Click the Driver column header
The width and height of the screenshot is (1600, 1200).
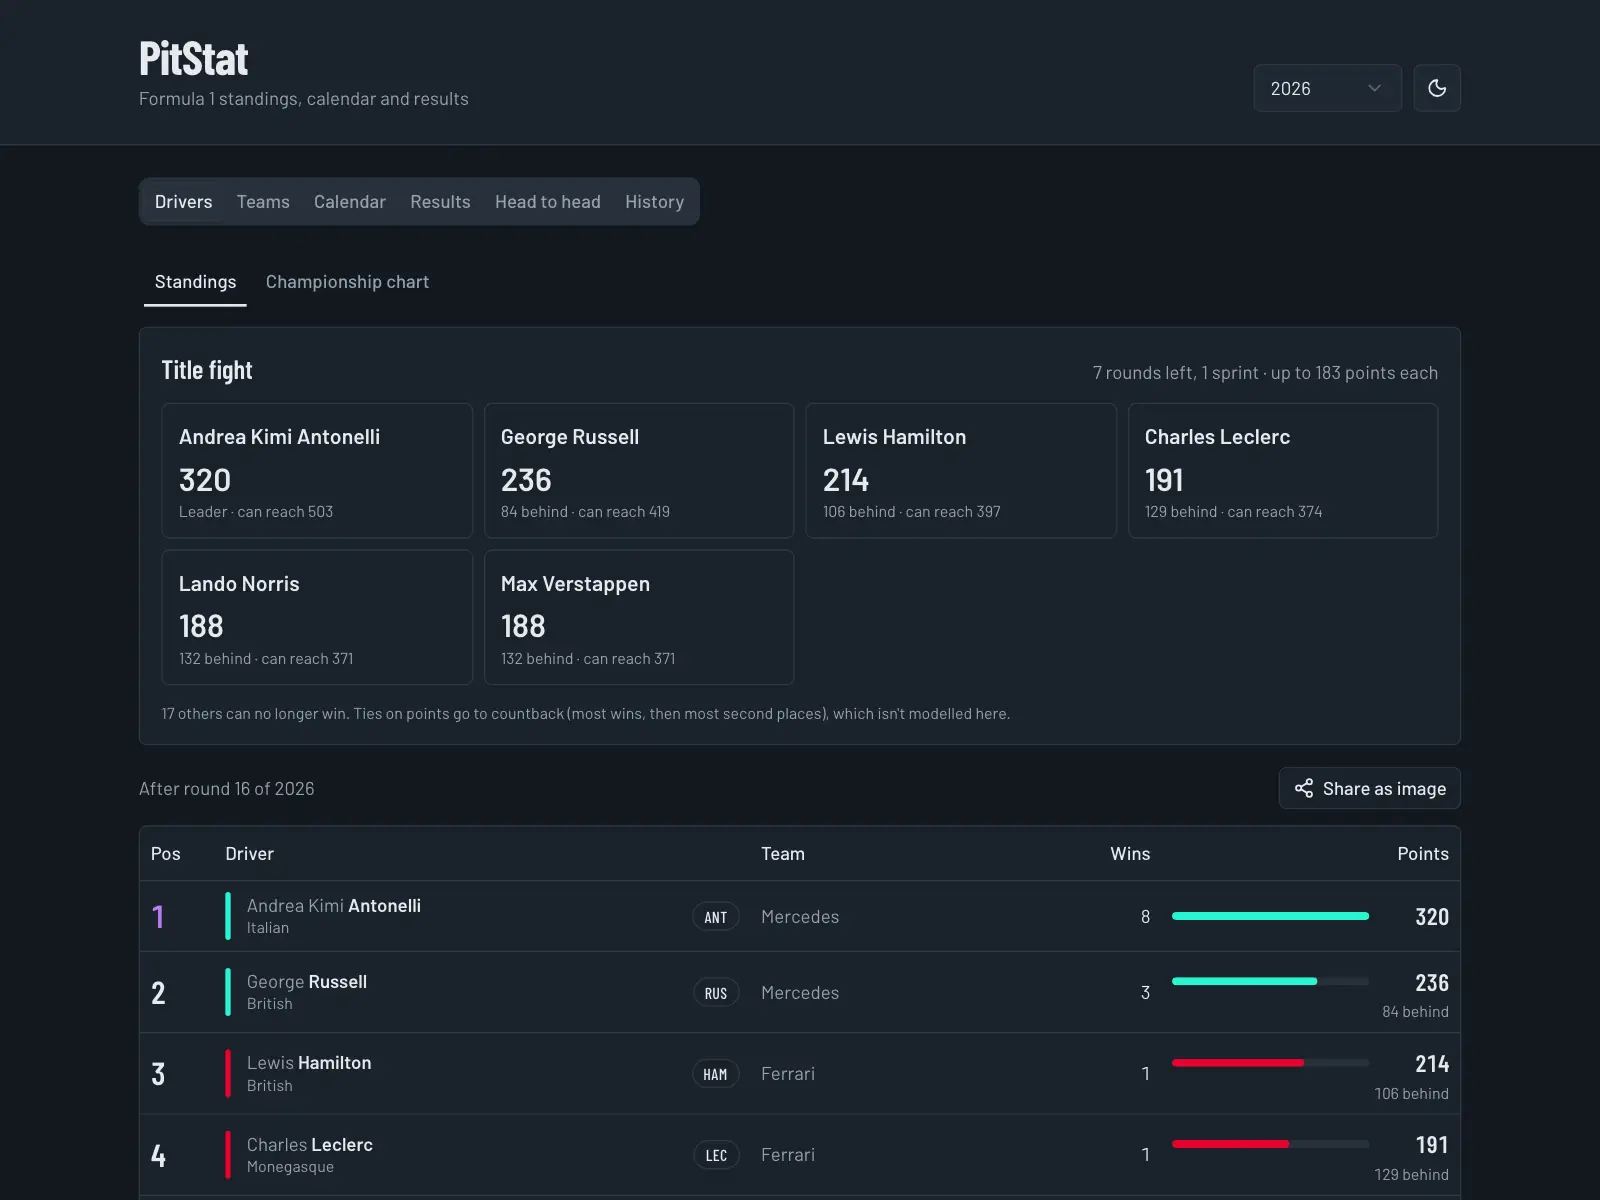click(x=249, y=854)
